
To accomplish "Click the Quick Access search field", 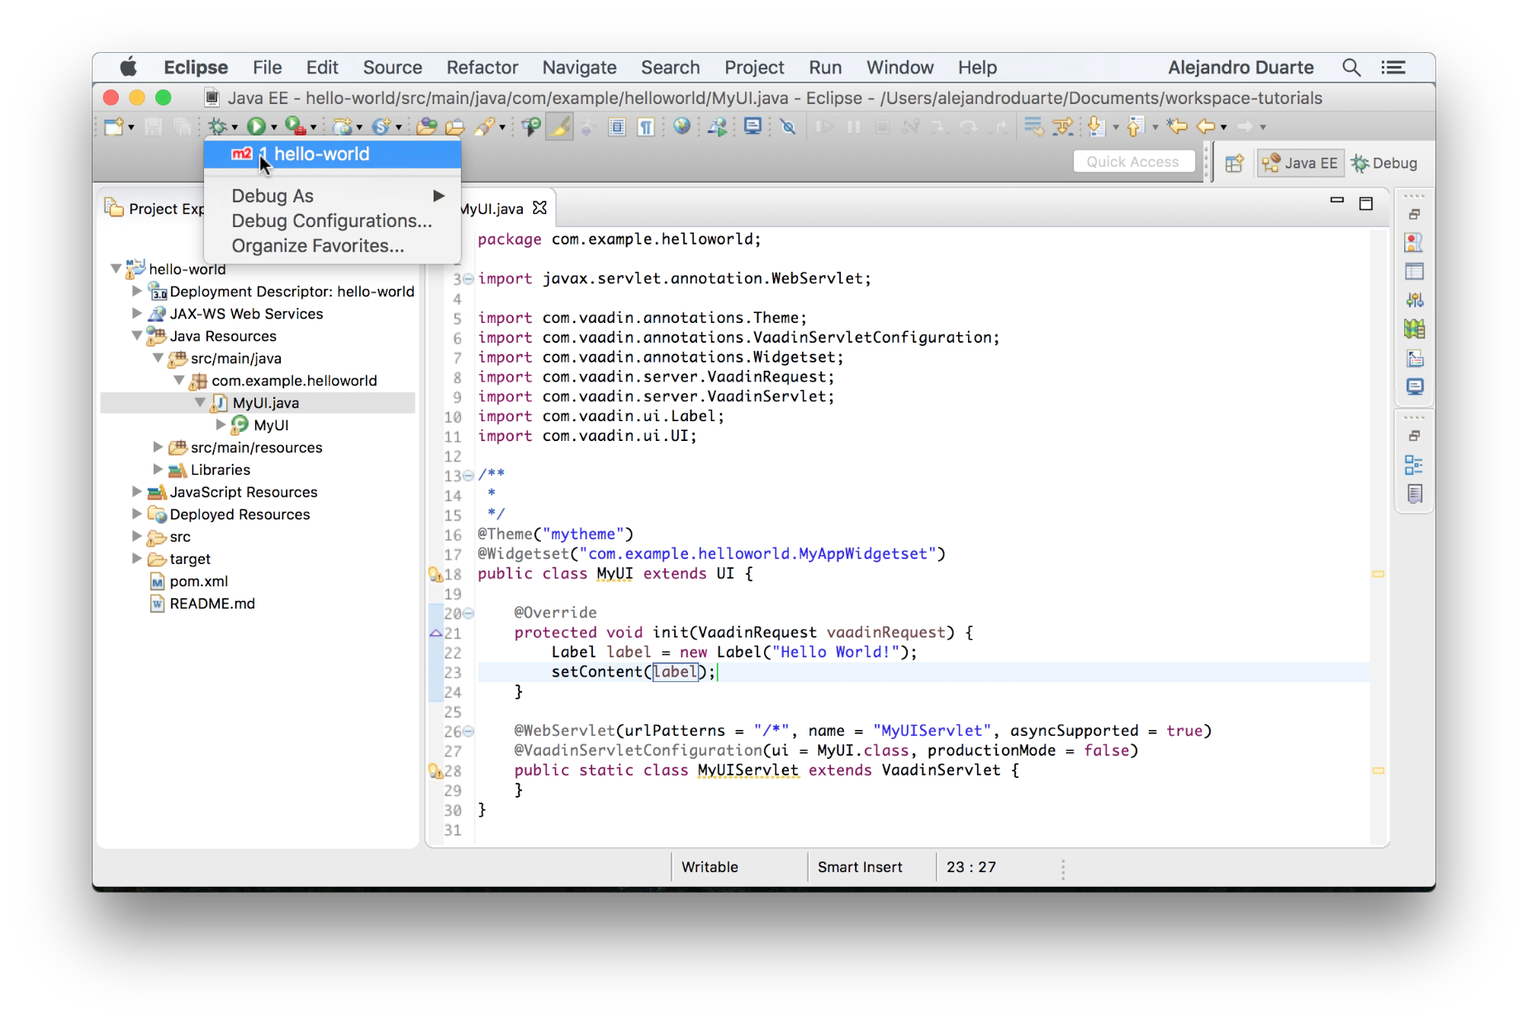I will click(x=1132, y=162).
